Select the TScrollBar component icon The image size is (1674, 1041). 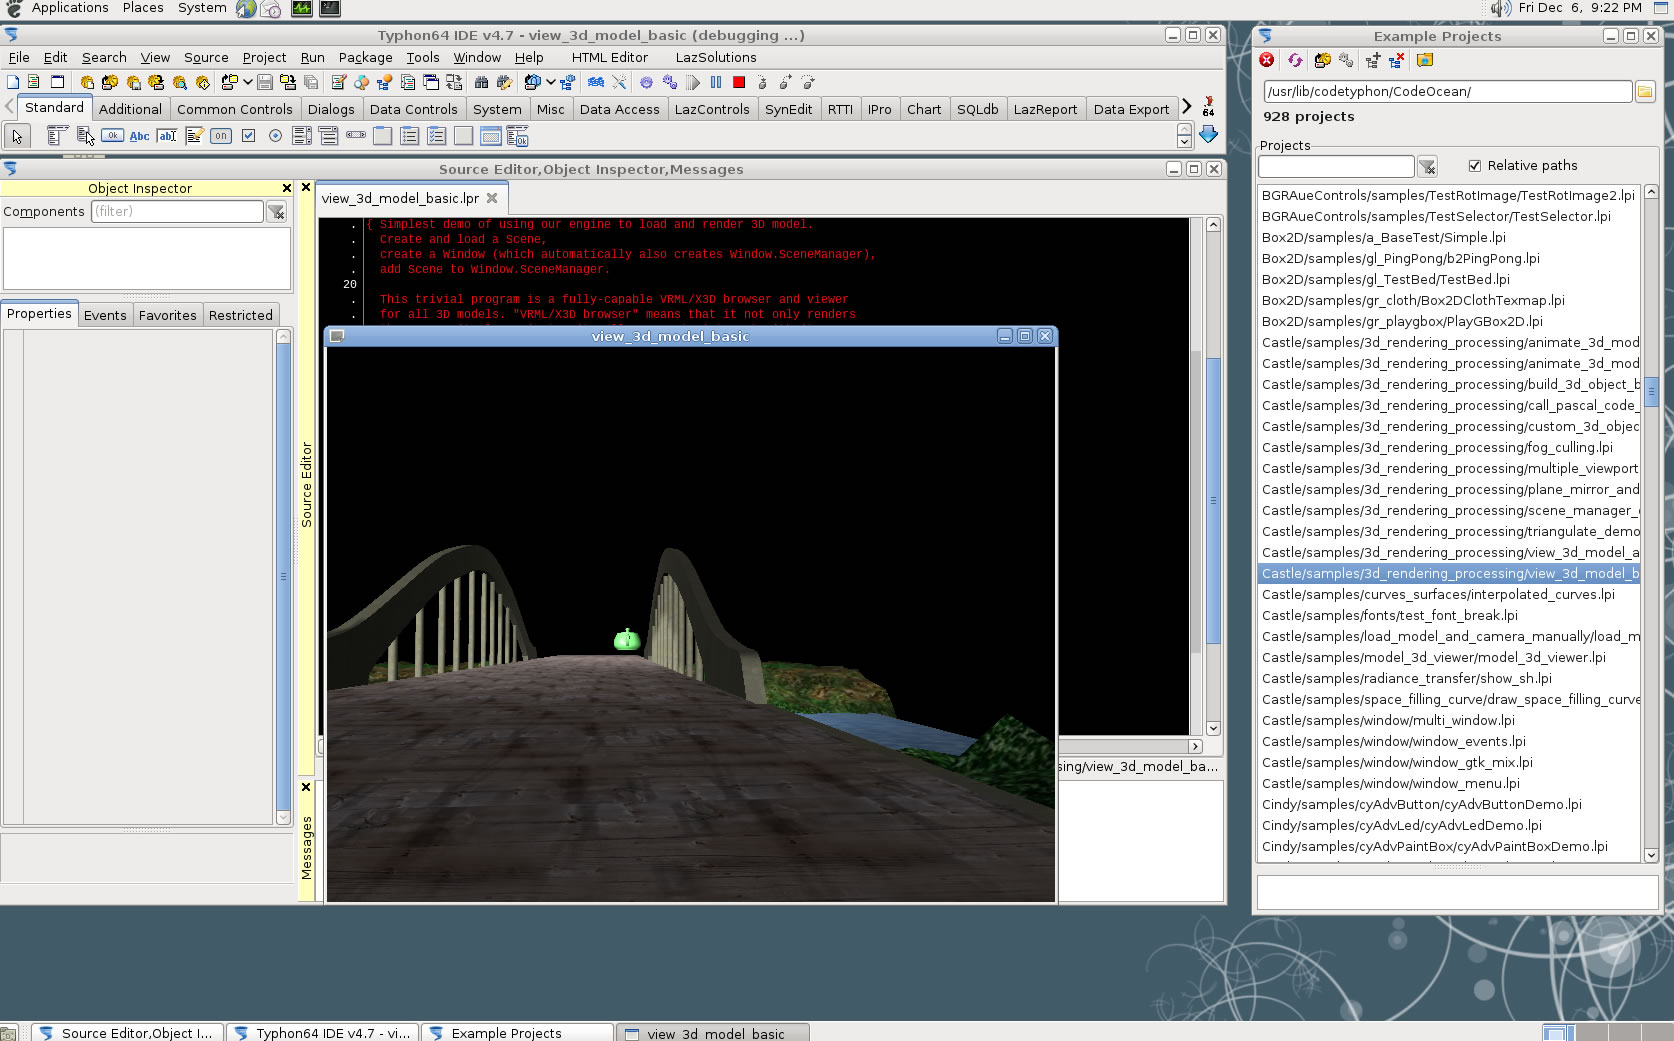click(x=356, y=135)
